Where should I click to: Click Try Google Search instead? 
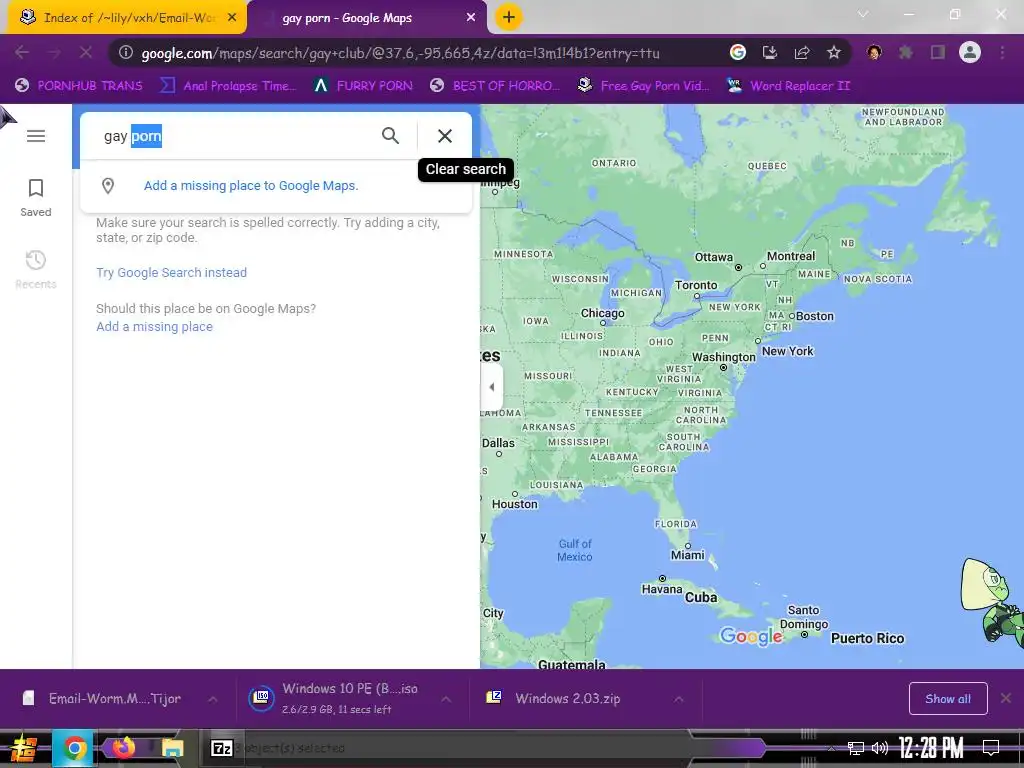coord(171,272)
